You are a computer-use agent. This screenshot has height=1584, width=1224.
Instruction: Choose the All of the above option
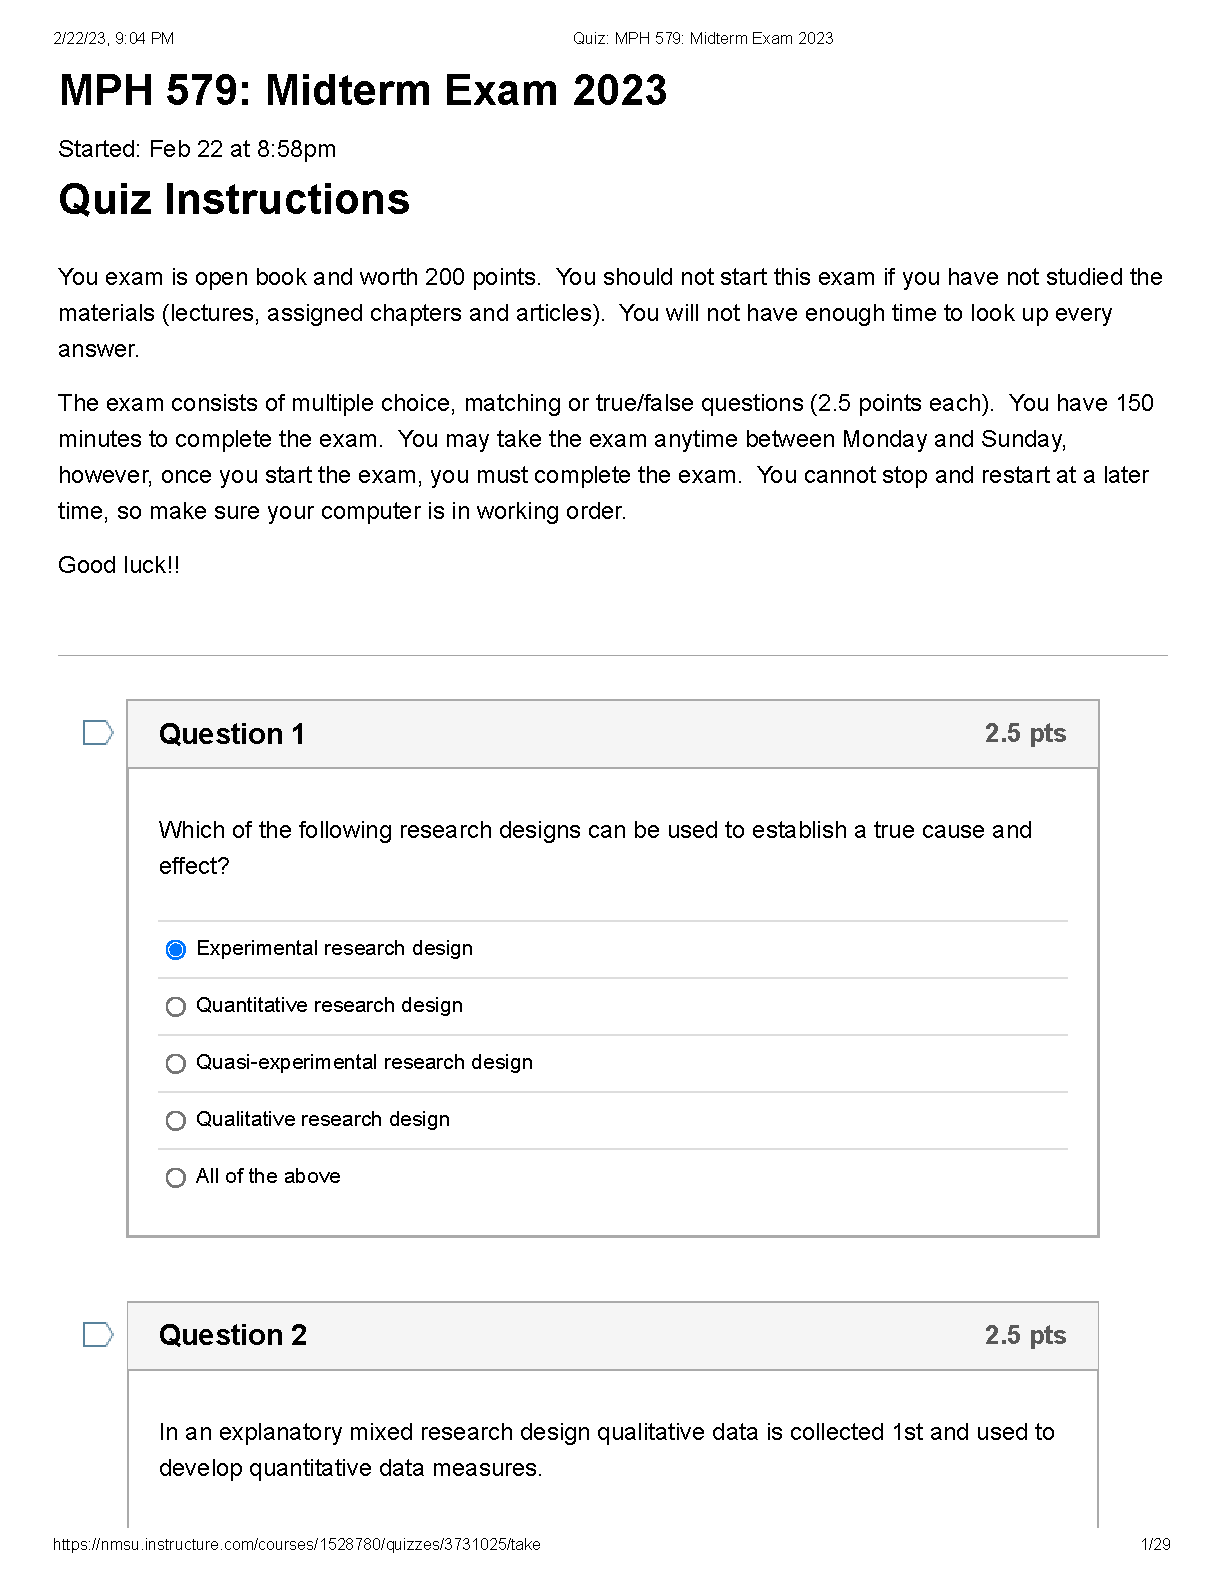(176, 1177)
